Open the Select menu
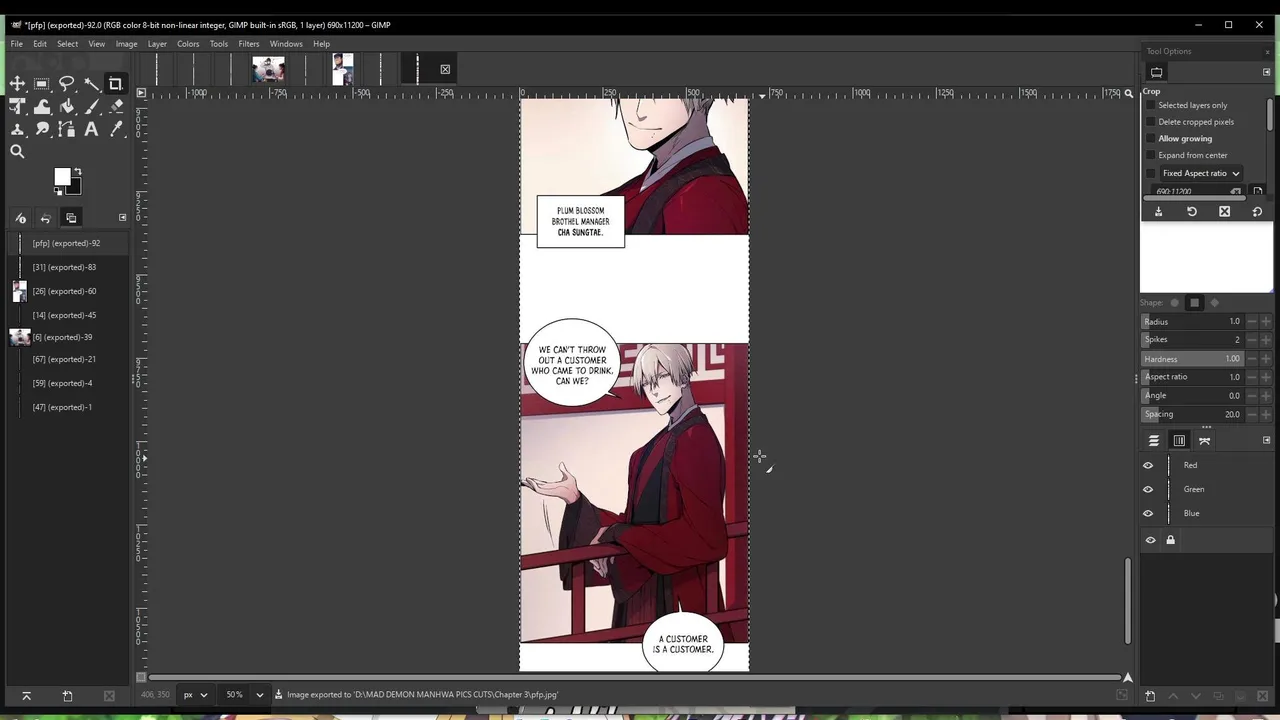Screen dimensions: 1280x720 click(67, 44)
